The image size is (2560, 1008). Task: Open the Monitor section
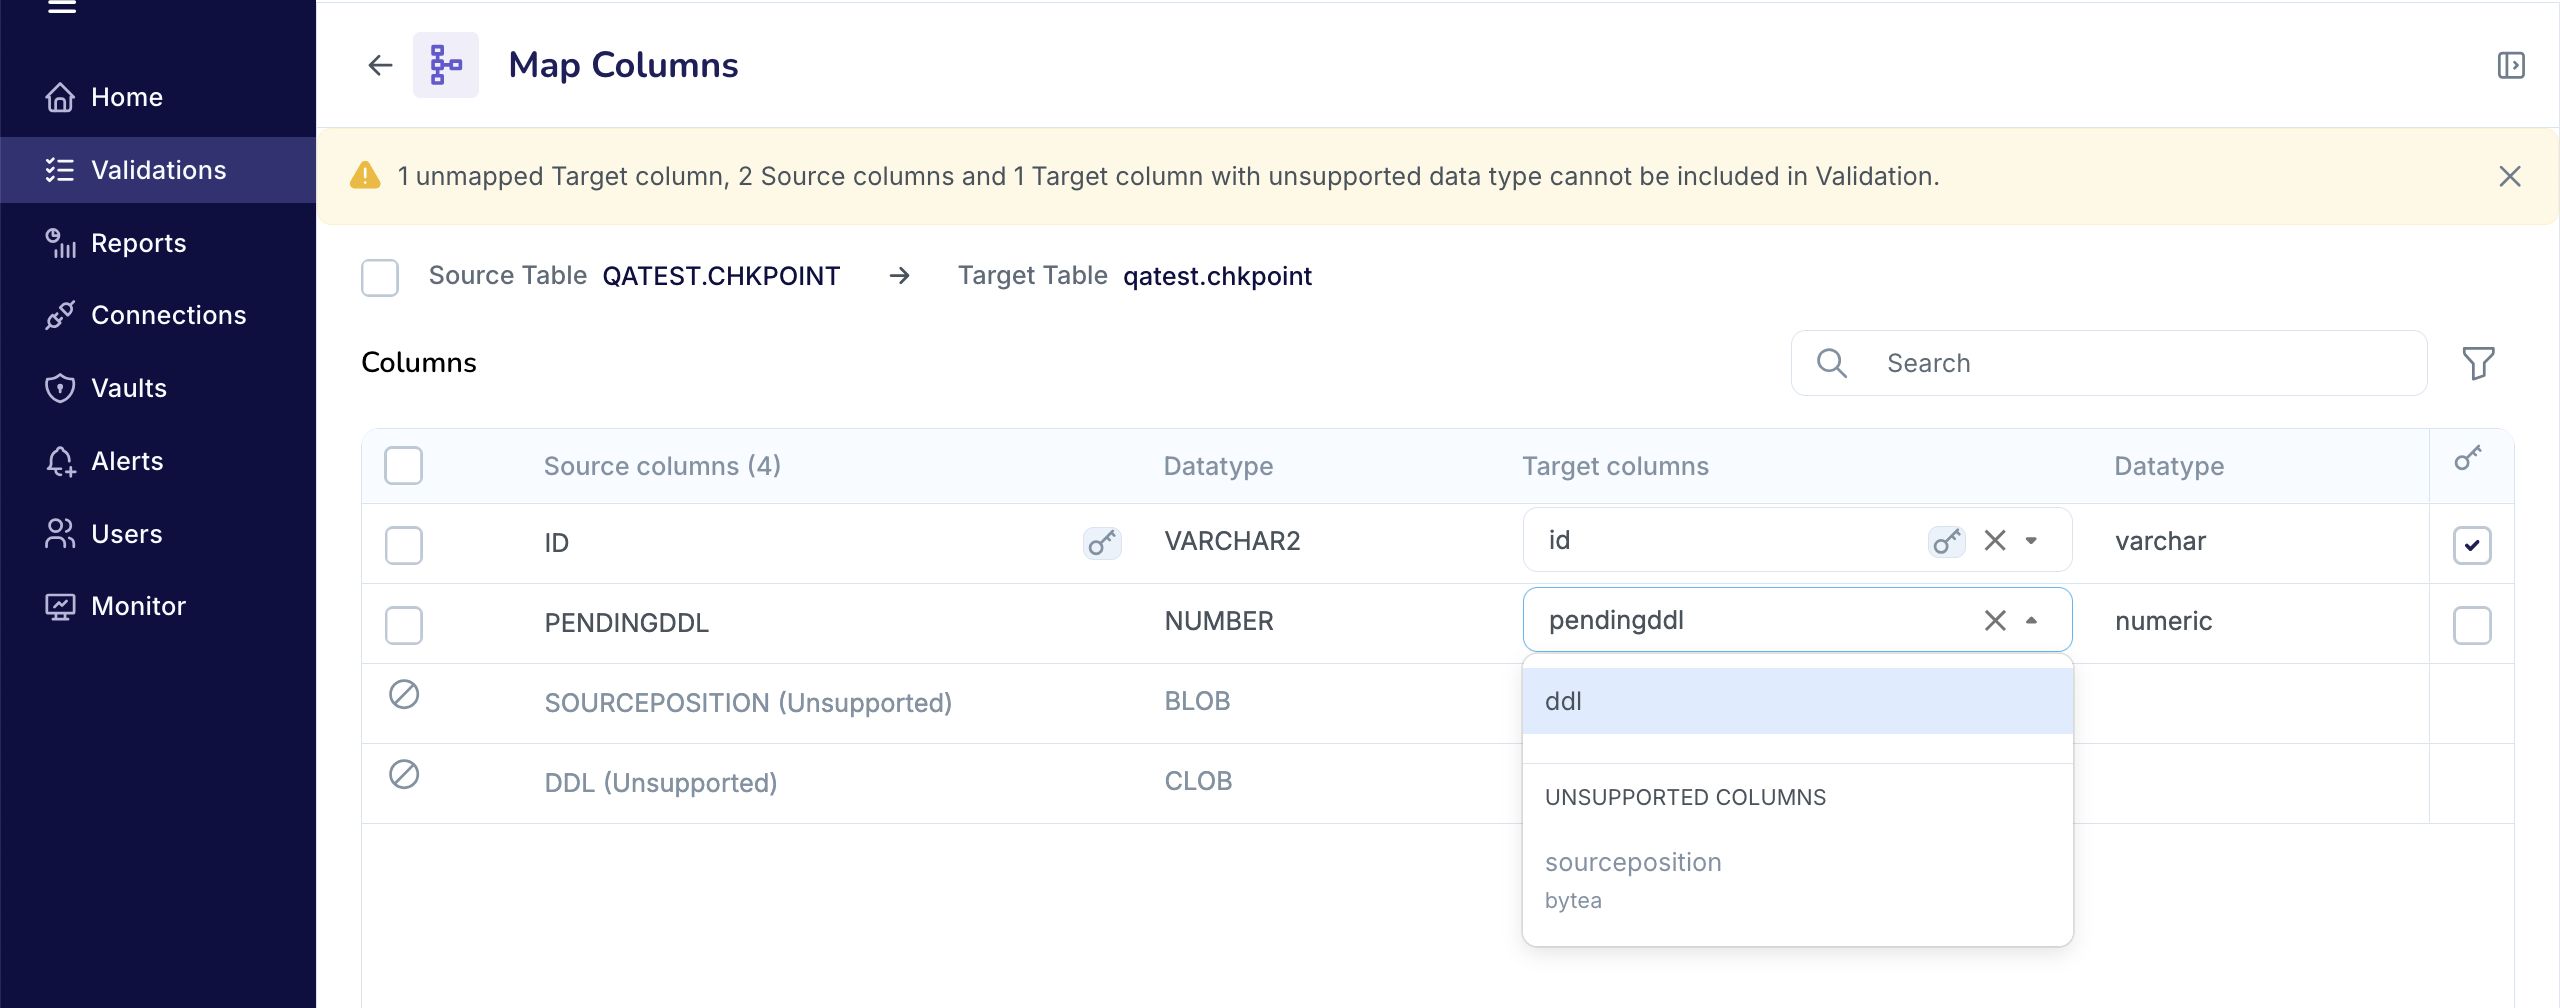point(138,605)
